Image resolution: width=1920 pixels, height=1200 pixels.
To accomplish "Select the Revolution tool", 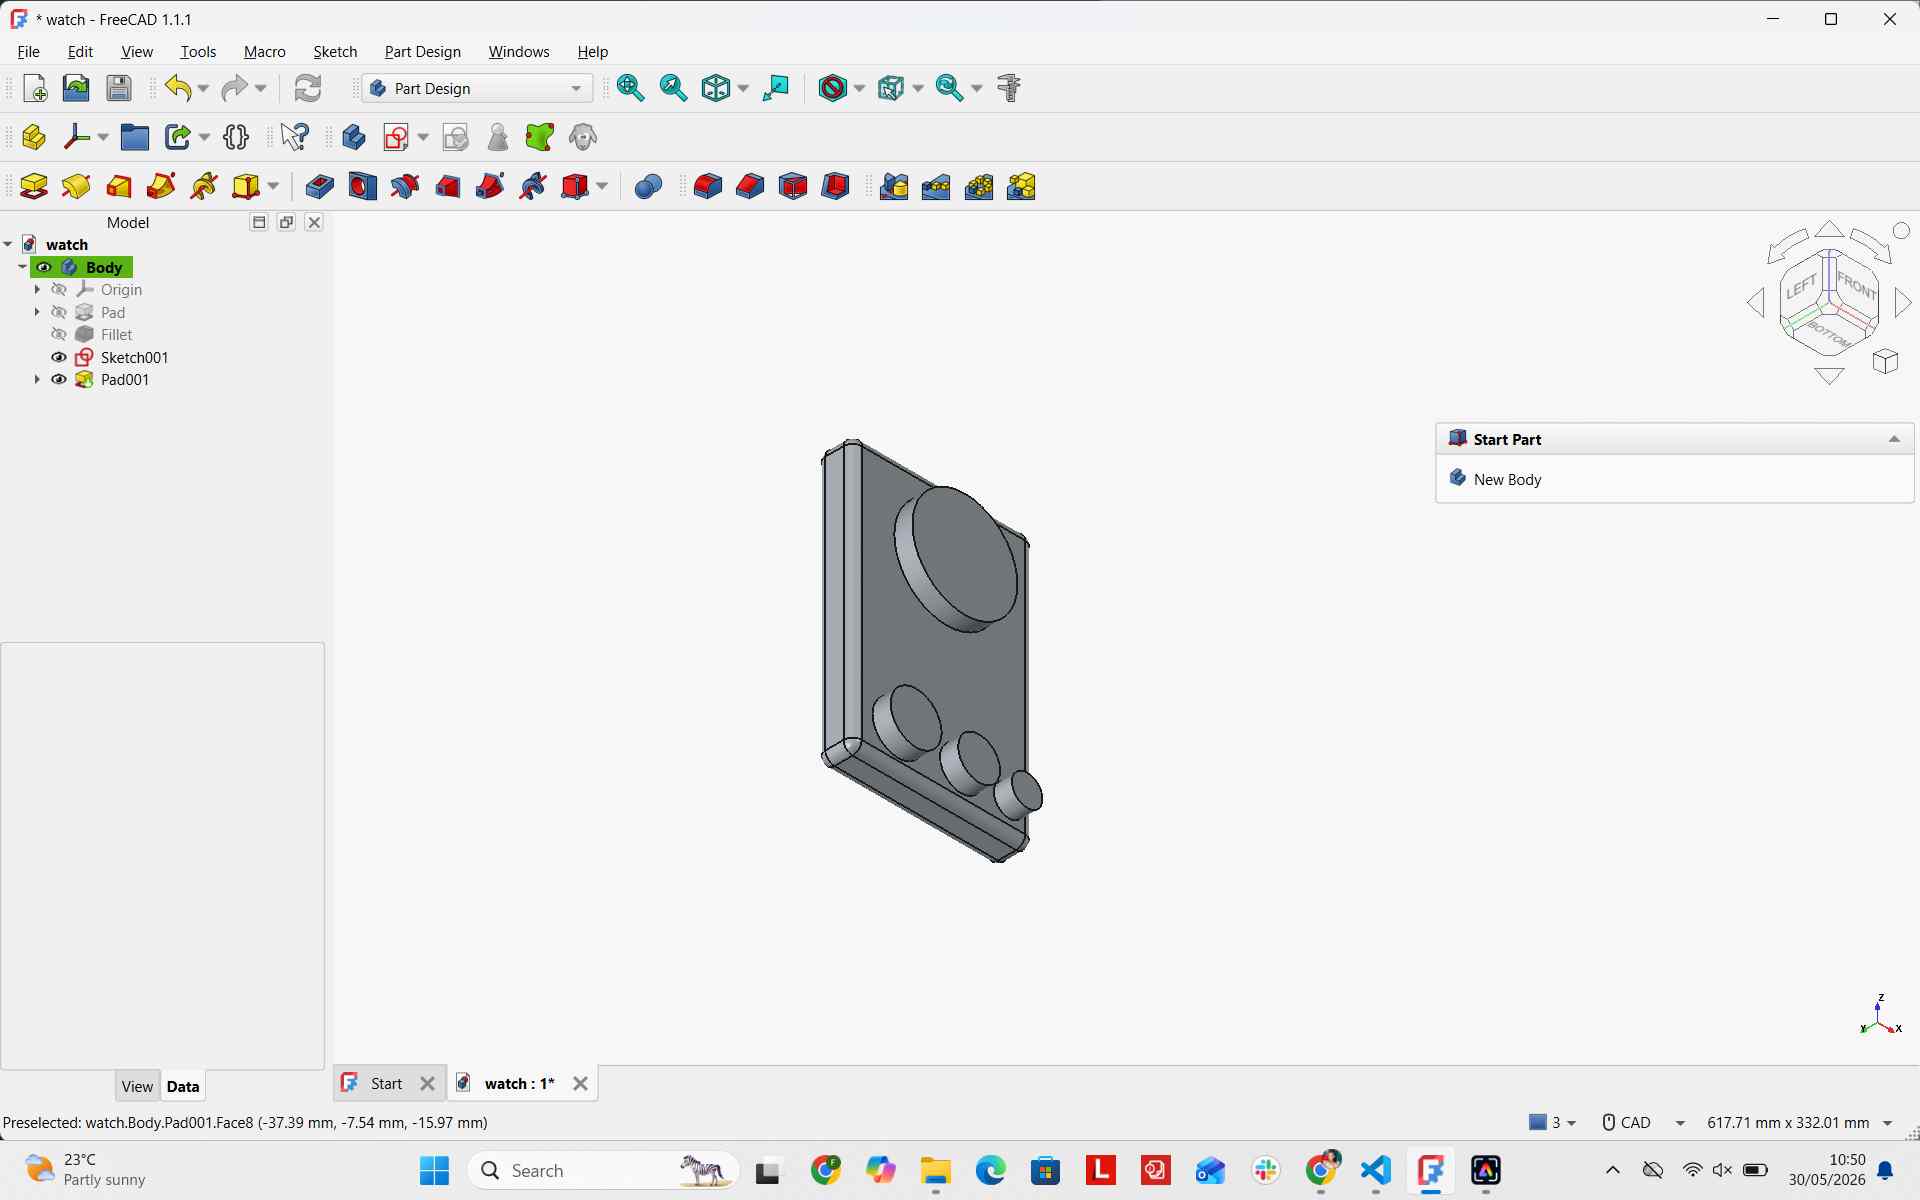I will point(76,187).
